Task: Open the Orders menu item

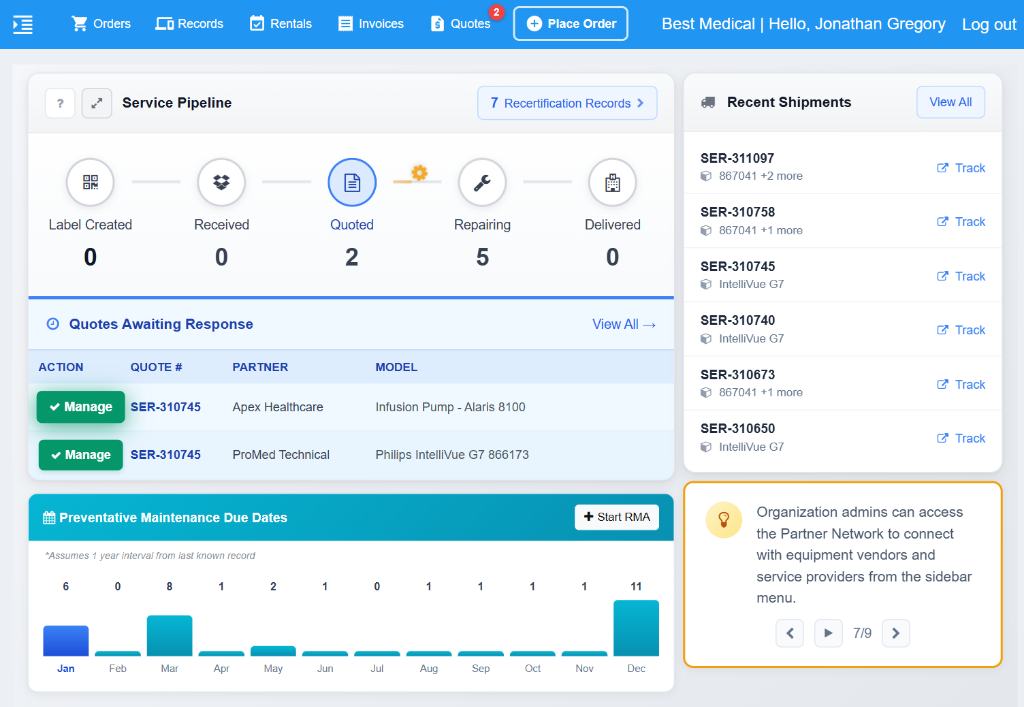Action: (100, 23)
